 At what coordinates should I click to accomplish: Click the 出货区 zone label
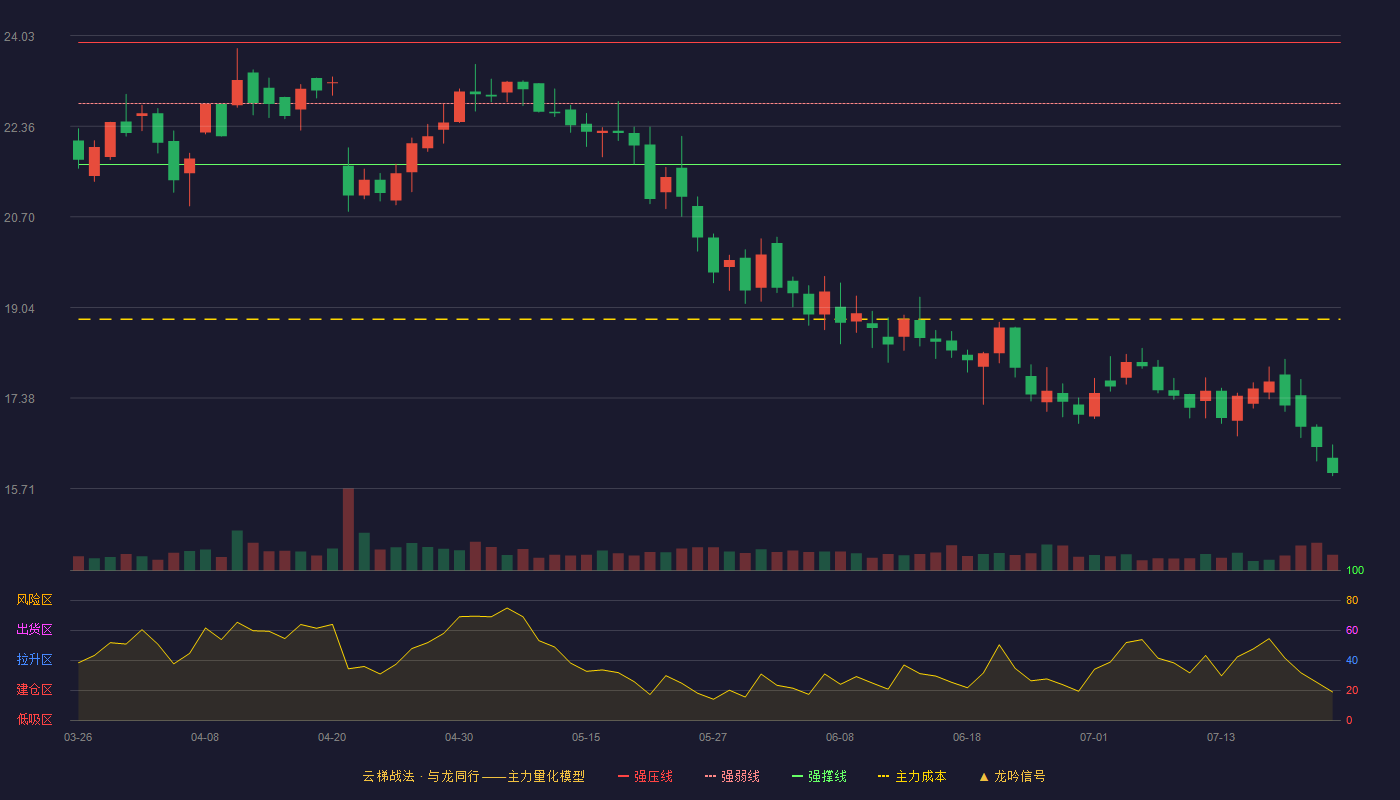pyautogui.click(x=34, y=630)
